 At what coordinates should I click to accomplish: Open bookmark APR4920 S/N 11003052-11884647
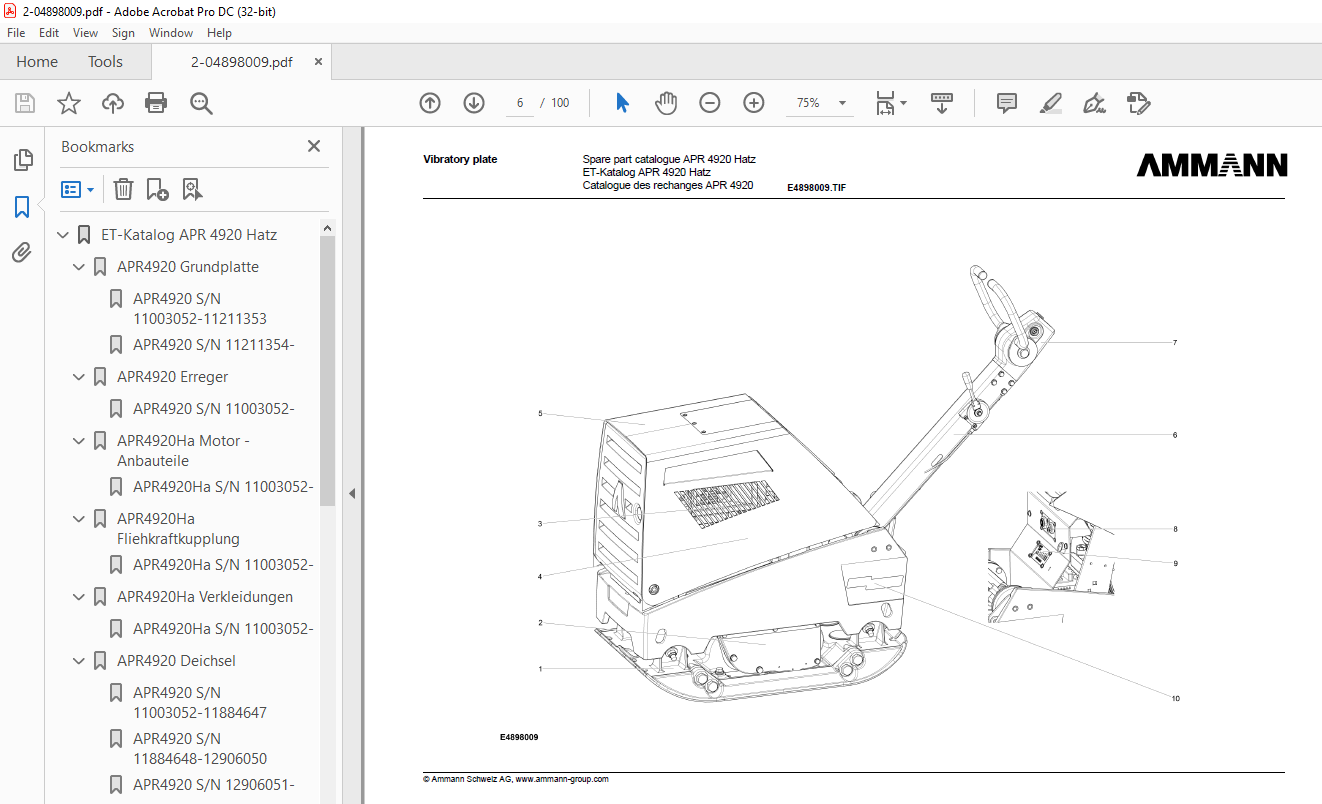point(200,703)
